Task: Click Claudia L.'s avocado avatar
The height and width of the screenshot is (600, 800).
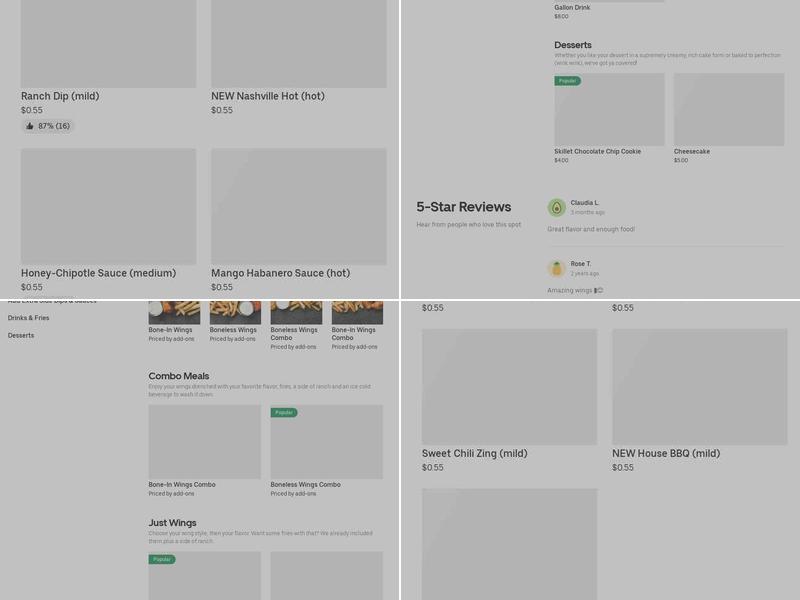Action: (x=557, y=208)
